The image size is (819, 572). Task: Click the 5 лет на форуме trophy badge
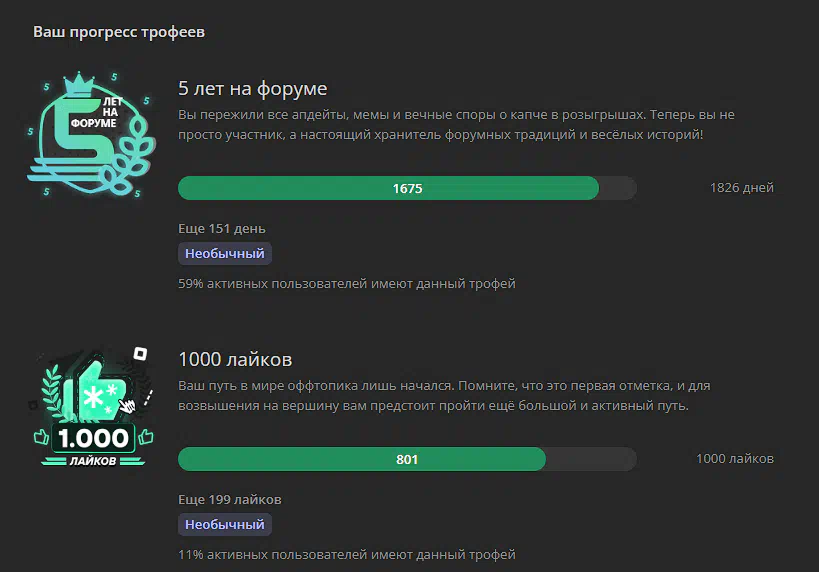91,134
